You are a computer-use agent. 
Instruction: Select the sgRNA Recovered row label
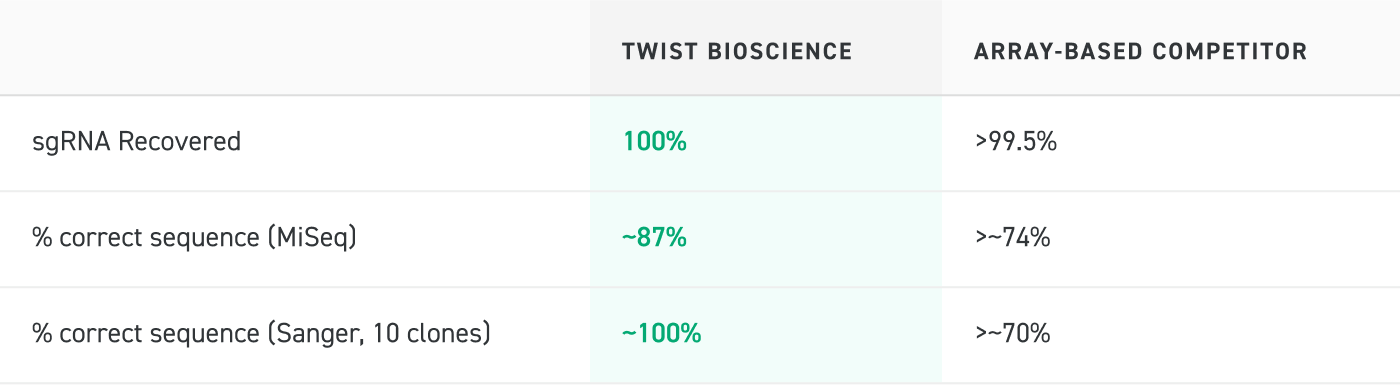136,142
